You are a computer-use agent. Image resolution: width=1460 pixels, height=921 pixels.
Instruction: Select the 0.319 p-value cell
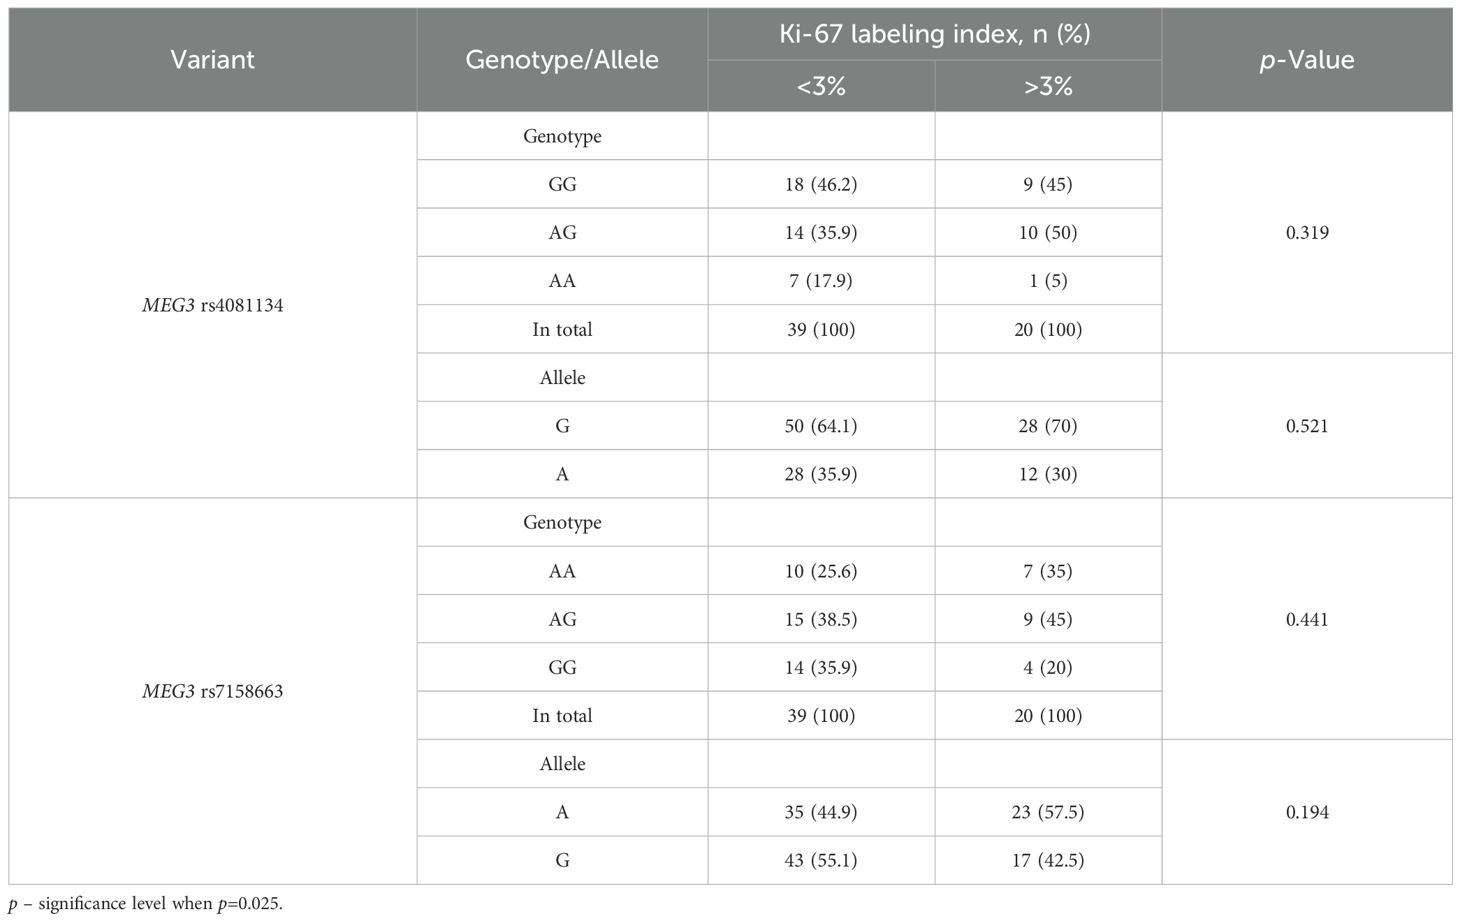click(x=1307, y=232)
